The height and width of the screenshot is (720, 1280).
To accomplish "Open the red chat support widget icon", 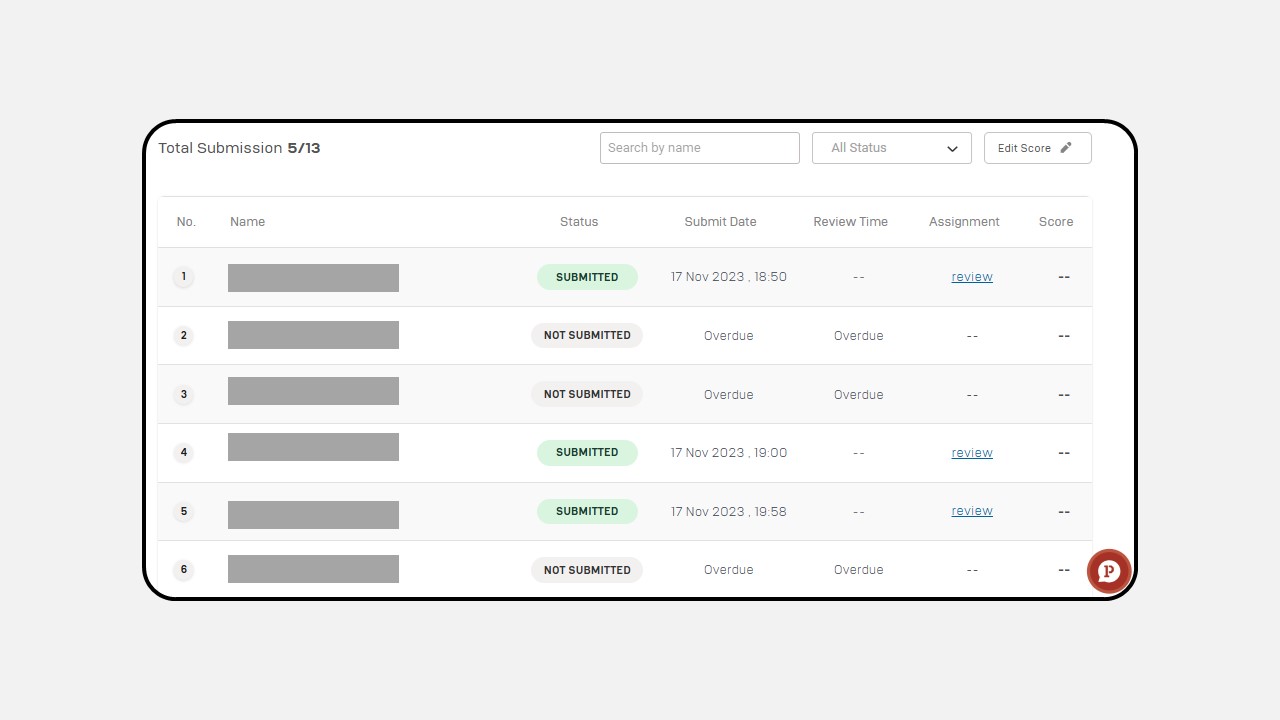I will tap(1109, 571).
